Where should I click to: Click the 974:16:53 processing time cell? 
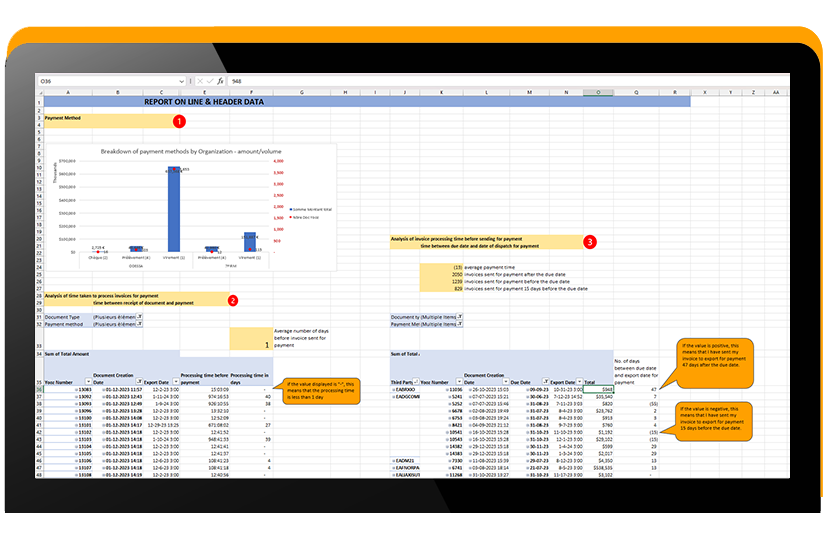[x=205, y=397]
